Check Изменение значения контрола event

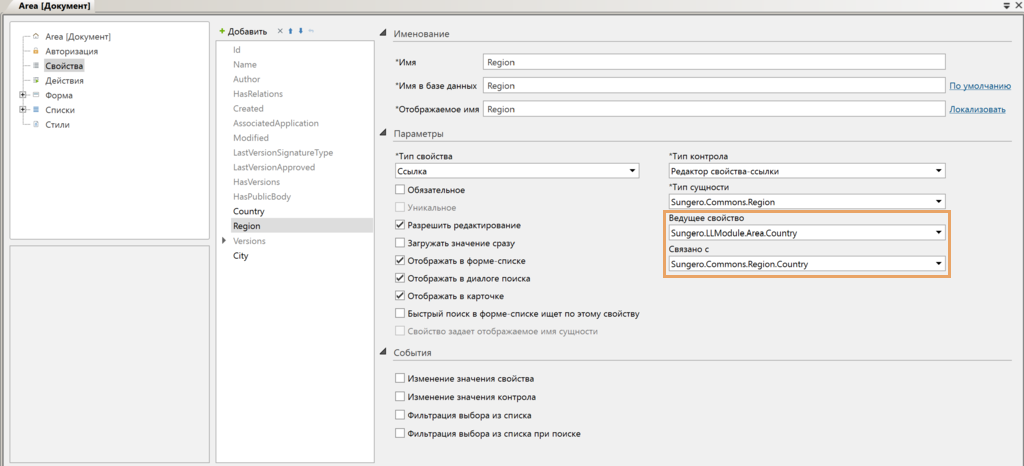tap(400, 397)
